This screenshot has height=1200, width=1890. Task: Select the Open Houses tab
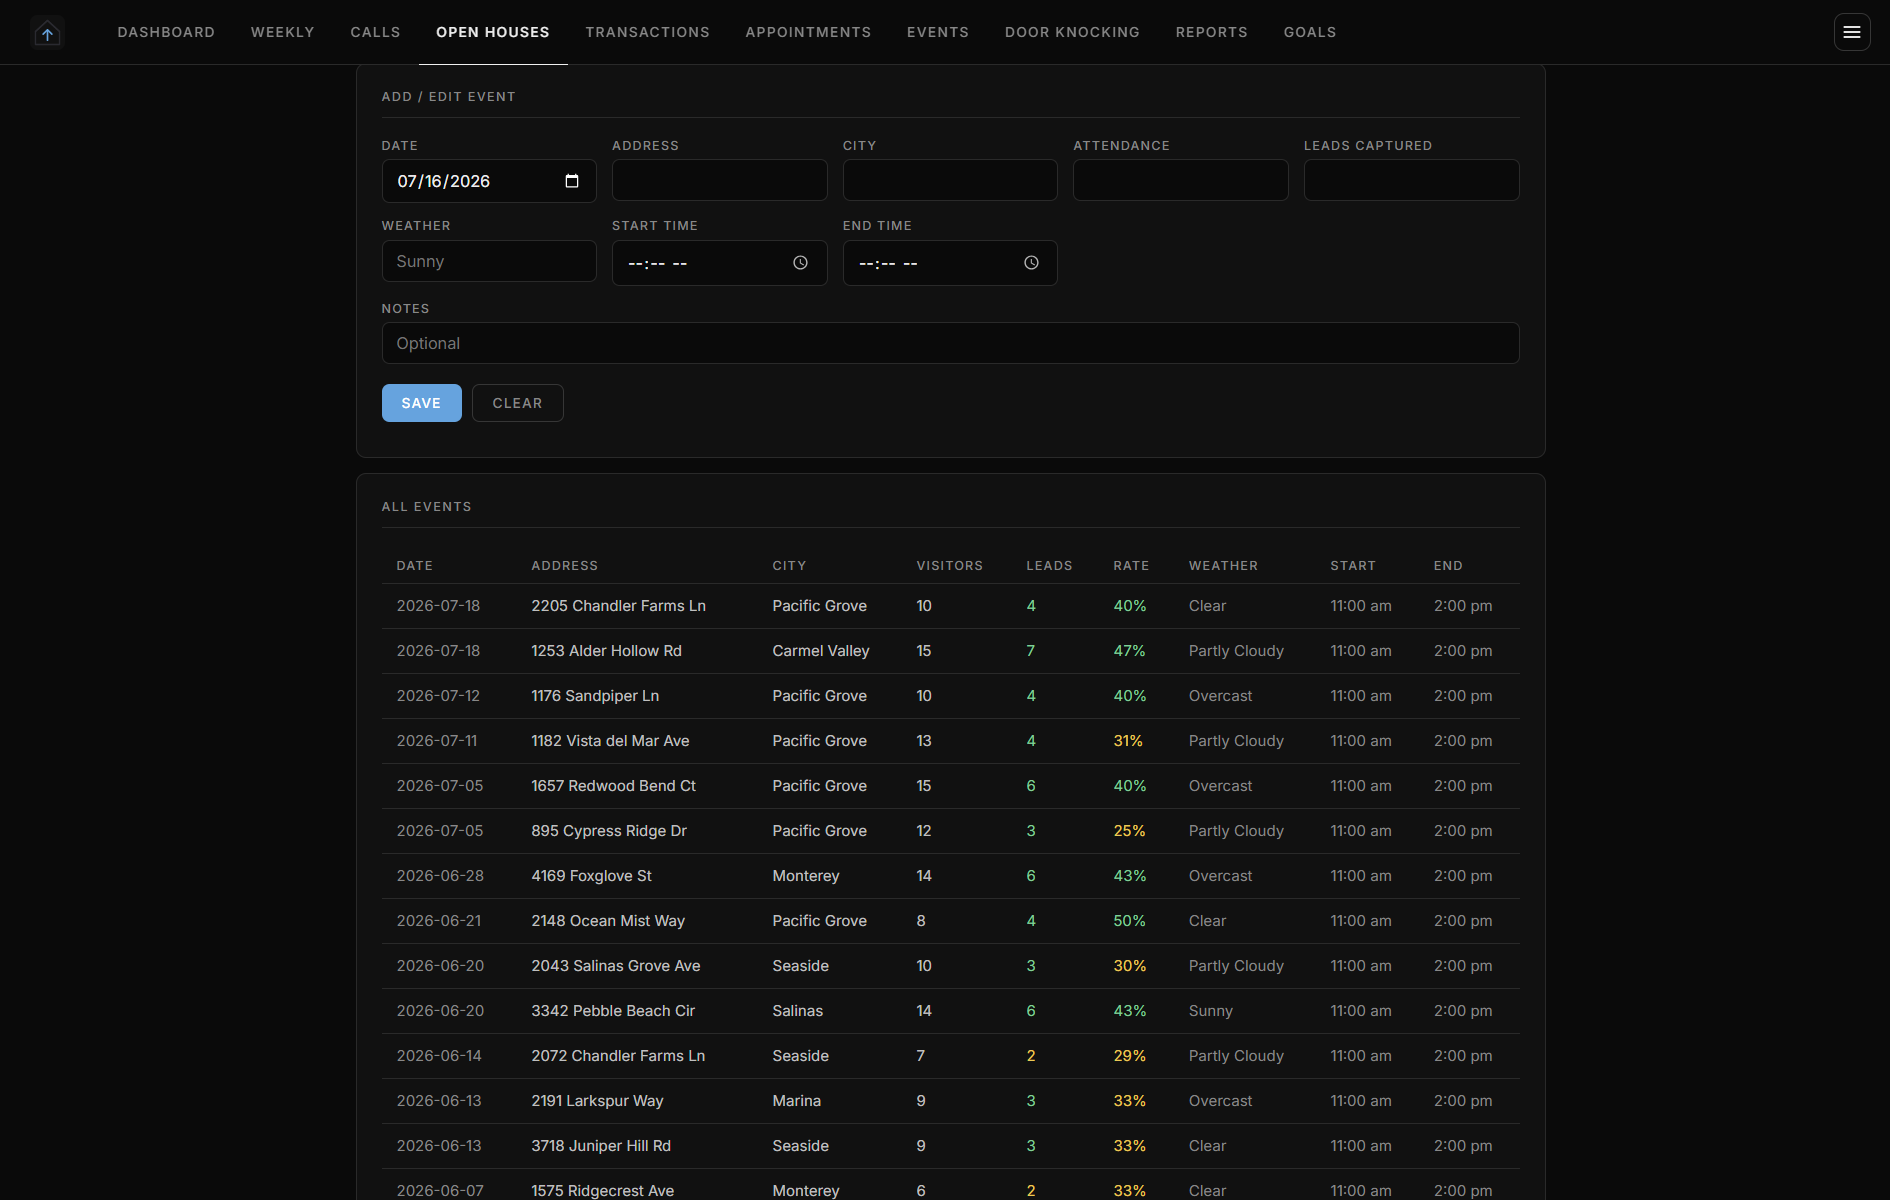(x=493, y=32)
